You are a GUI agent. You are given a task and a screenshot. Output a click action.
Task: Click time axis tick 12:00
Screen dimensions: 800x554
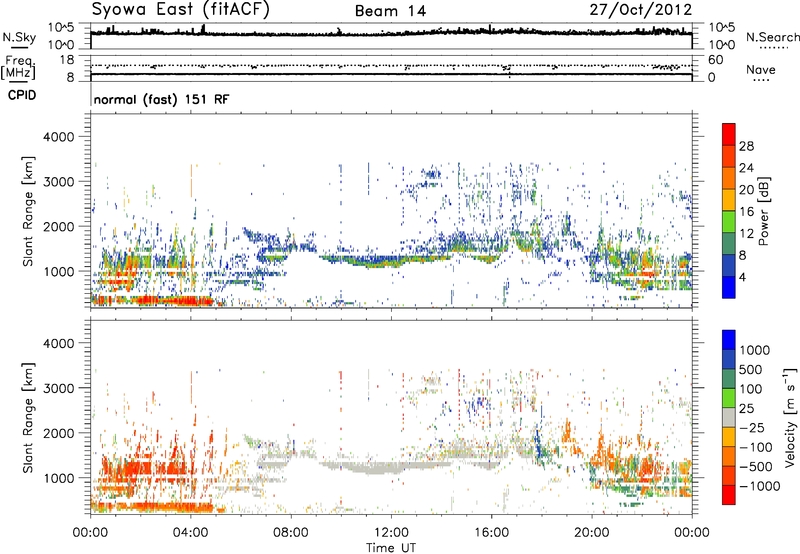pyautogui.click(x=391, y=533)
